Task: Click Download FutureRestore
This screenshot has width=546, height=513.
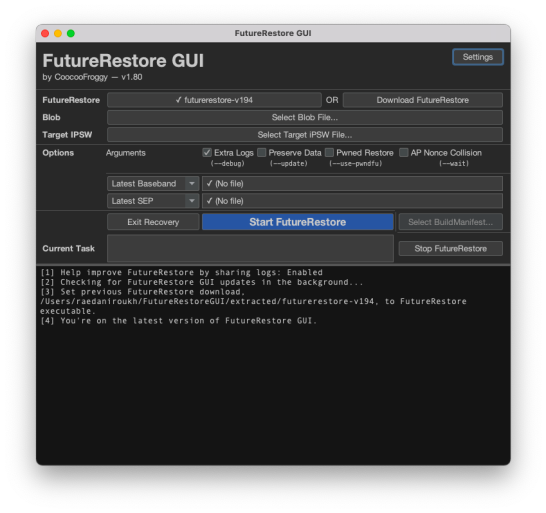Action: (x=422, y=100)
